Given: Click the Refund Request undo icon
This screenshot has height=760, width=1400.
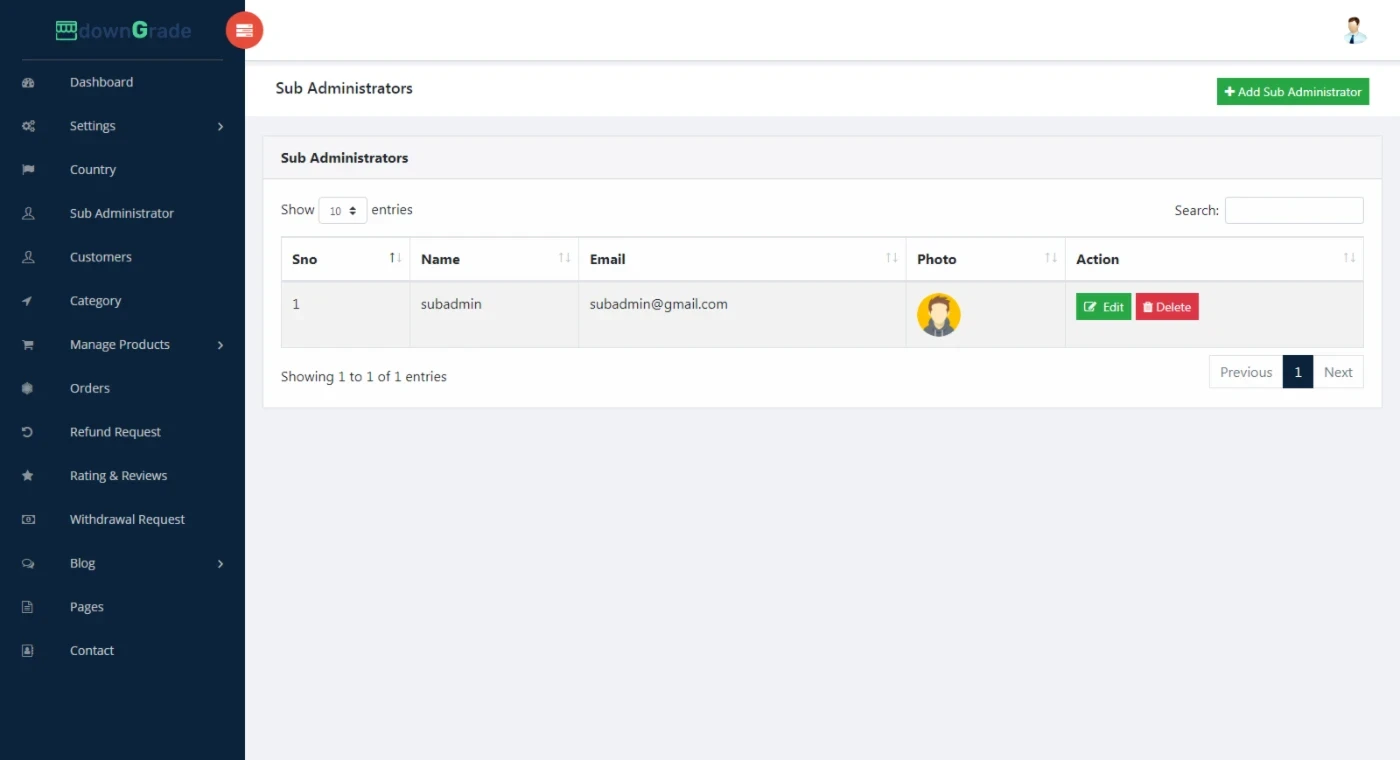Looking at the screenshot, I should click(28, 432).
